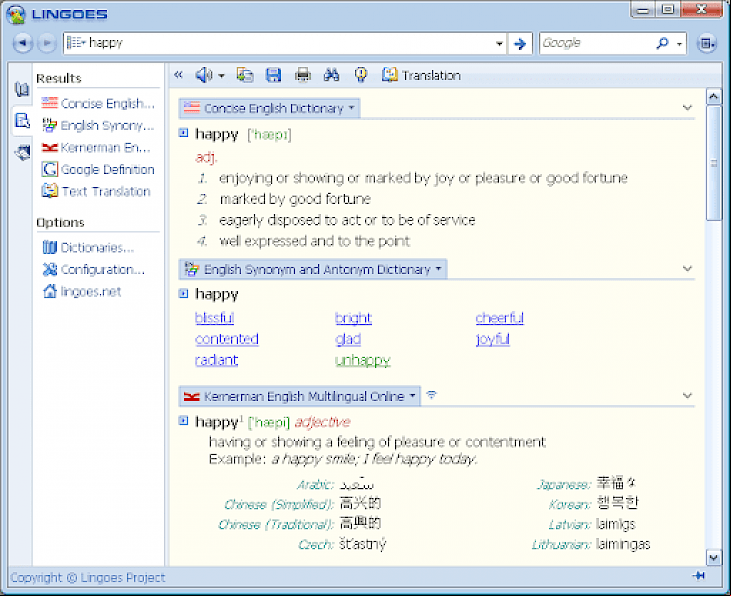Open the appendix sidebar tab

pos(21,152)
